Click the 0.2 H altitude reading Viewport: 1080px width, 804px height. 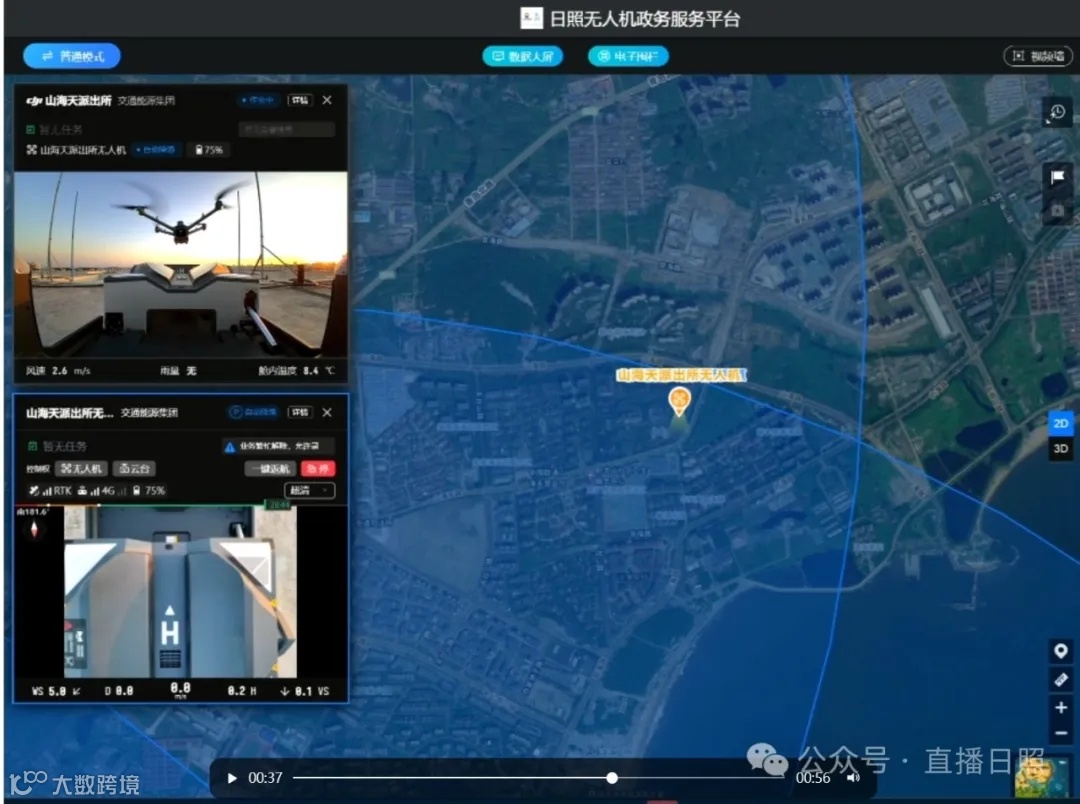tap(242, 690)
